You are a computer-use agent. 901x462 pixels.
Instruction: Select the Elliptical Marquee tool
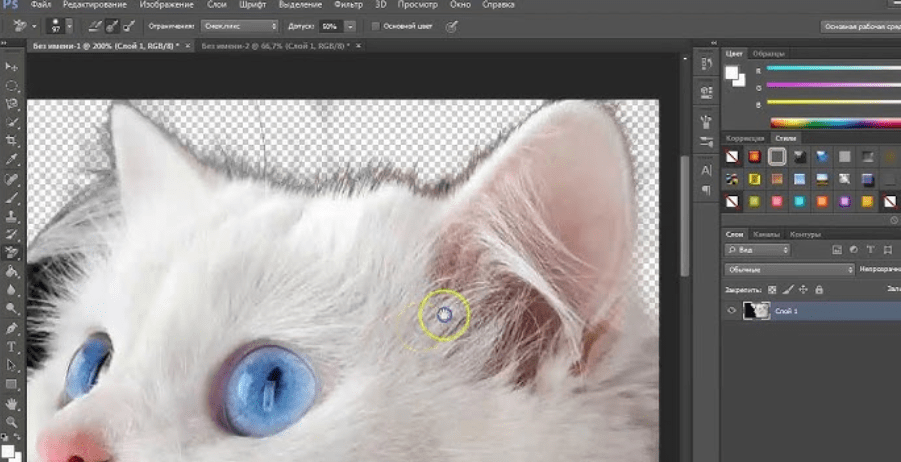11,86
